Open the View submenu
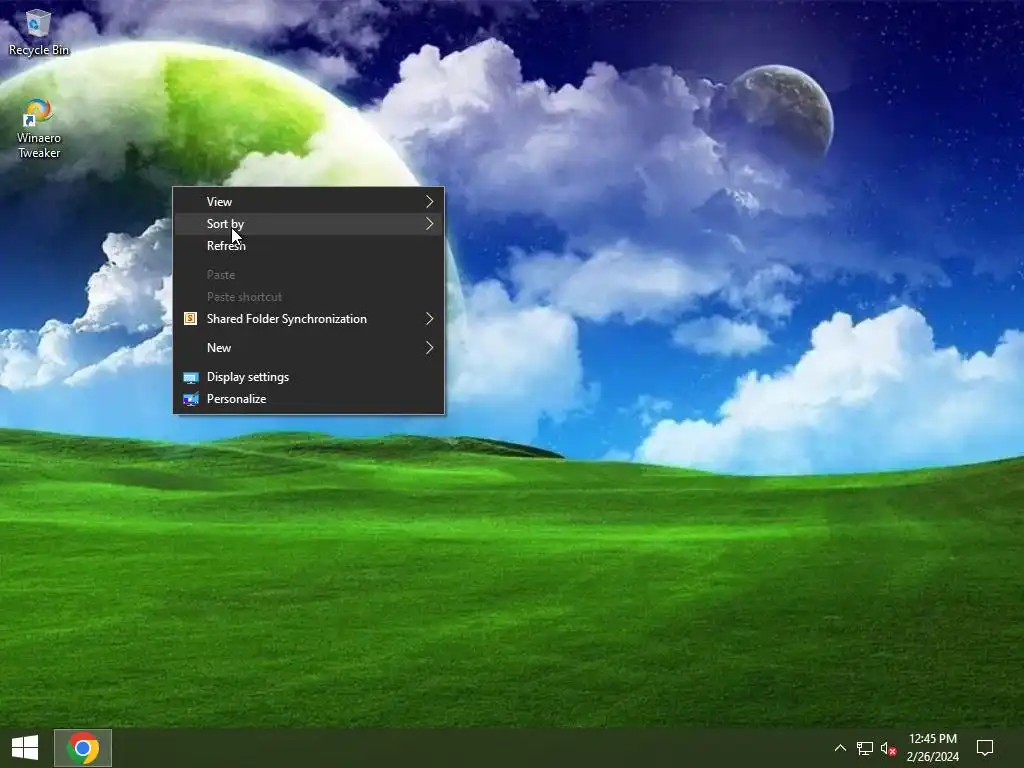This screenshot has height=768, width=1024. (309, 202)
